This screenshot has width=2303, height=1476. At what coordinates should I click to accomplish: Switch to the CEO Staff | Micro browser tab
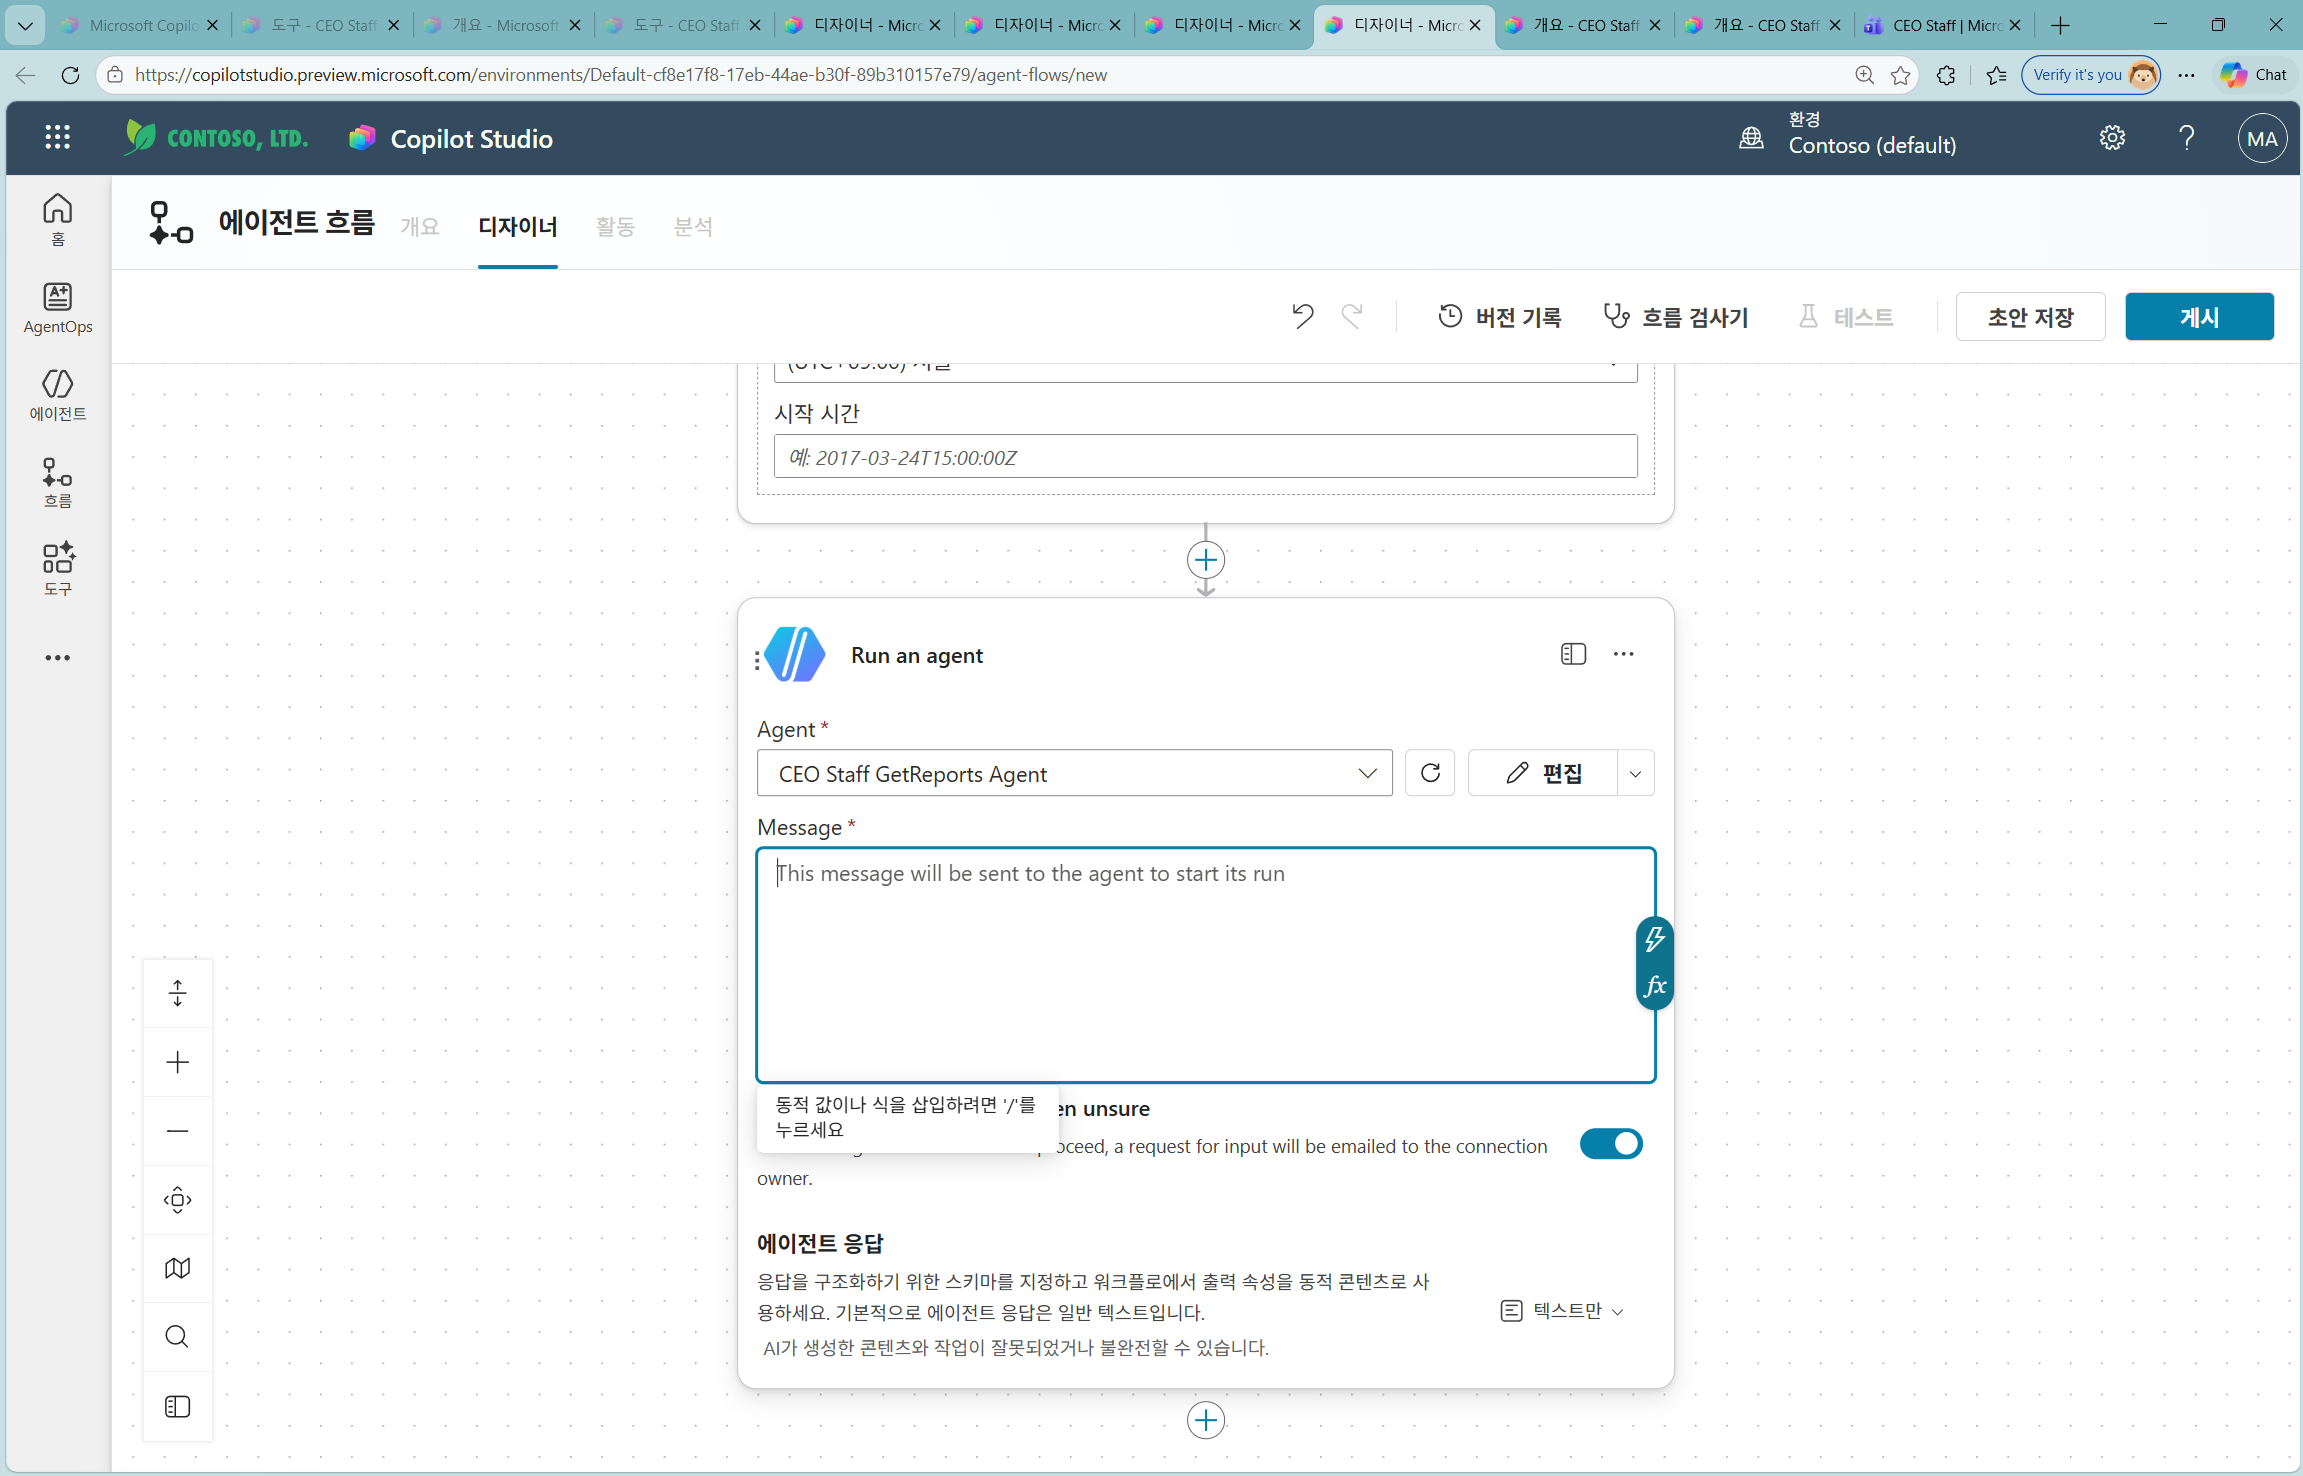1942,25
